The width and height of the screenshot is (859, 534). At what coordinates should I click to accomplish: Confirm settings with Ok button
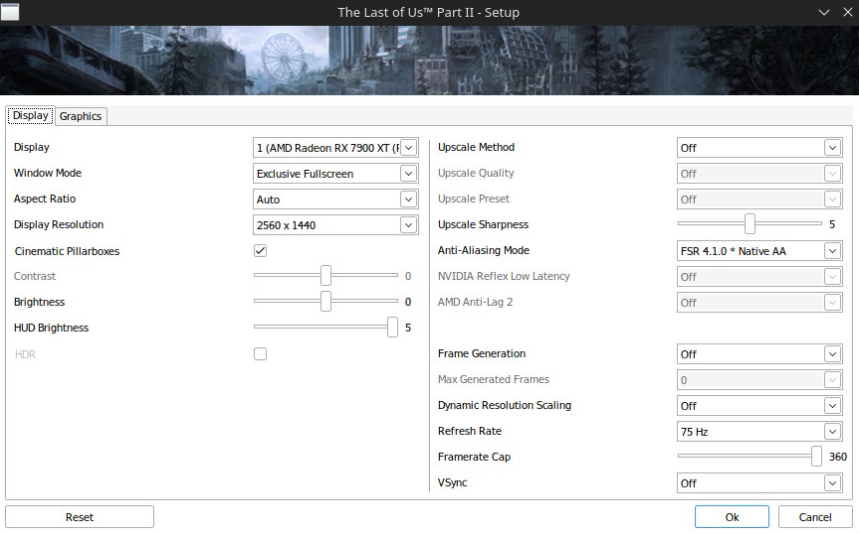click(732, 517)
